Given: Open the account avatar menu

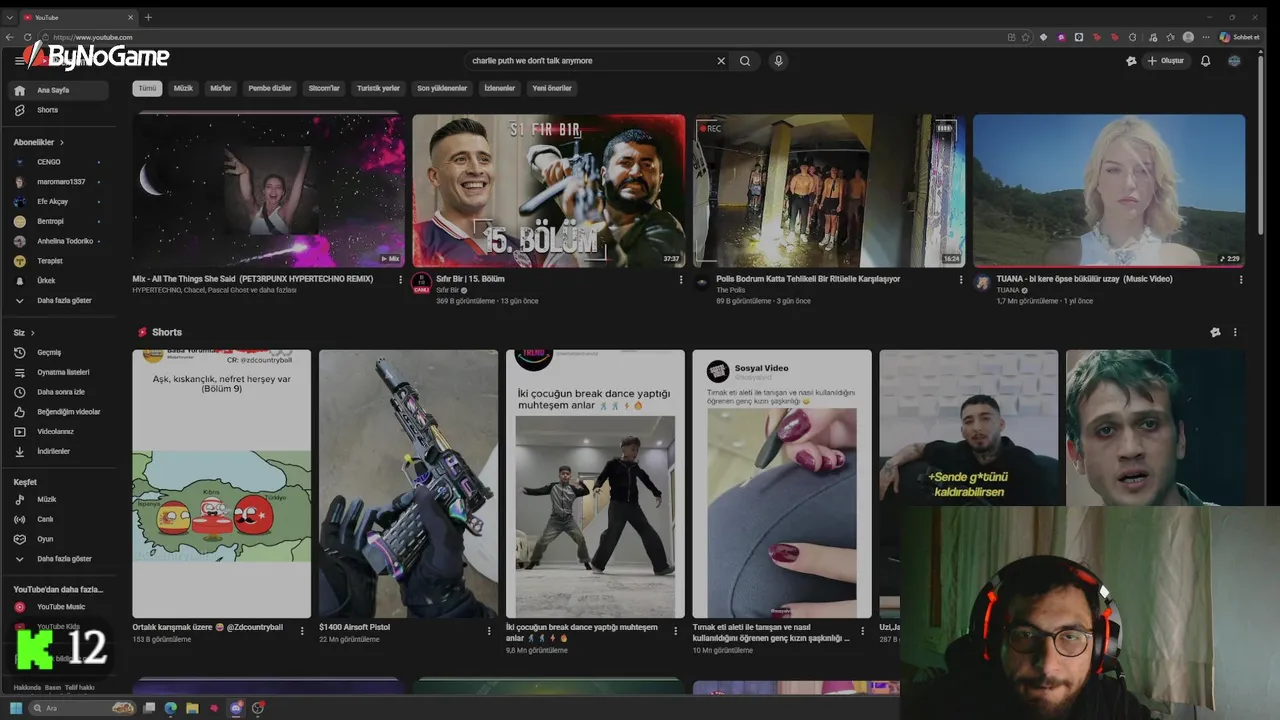Looking at the screenshot, I should tap(1234, 61).
